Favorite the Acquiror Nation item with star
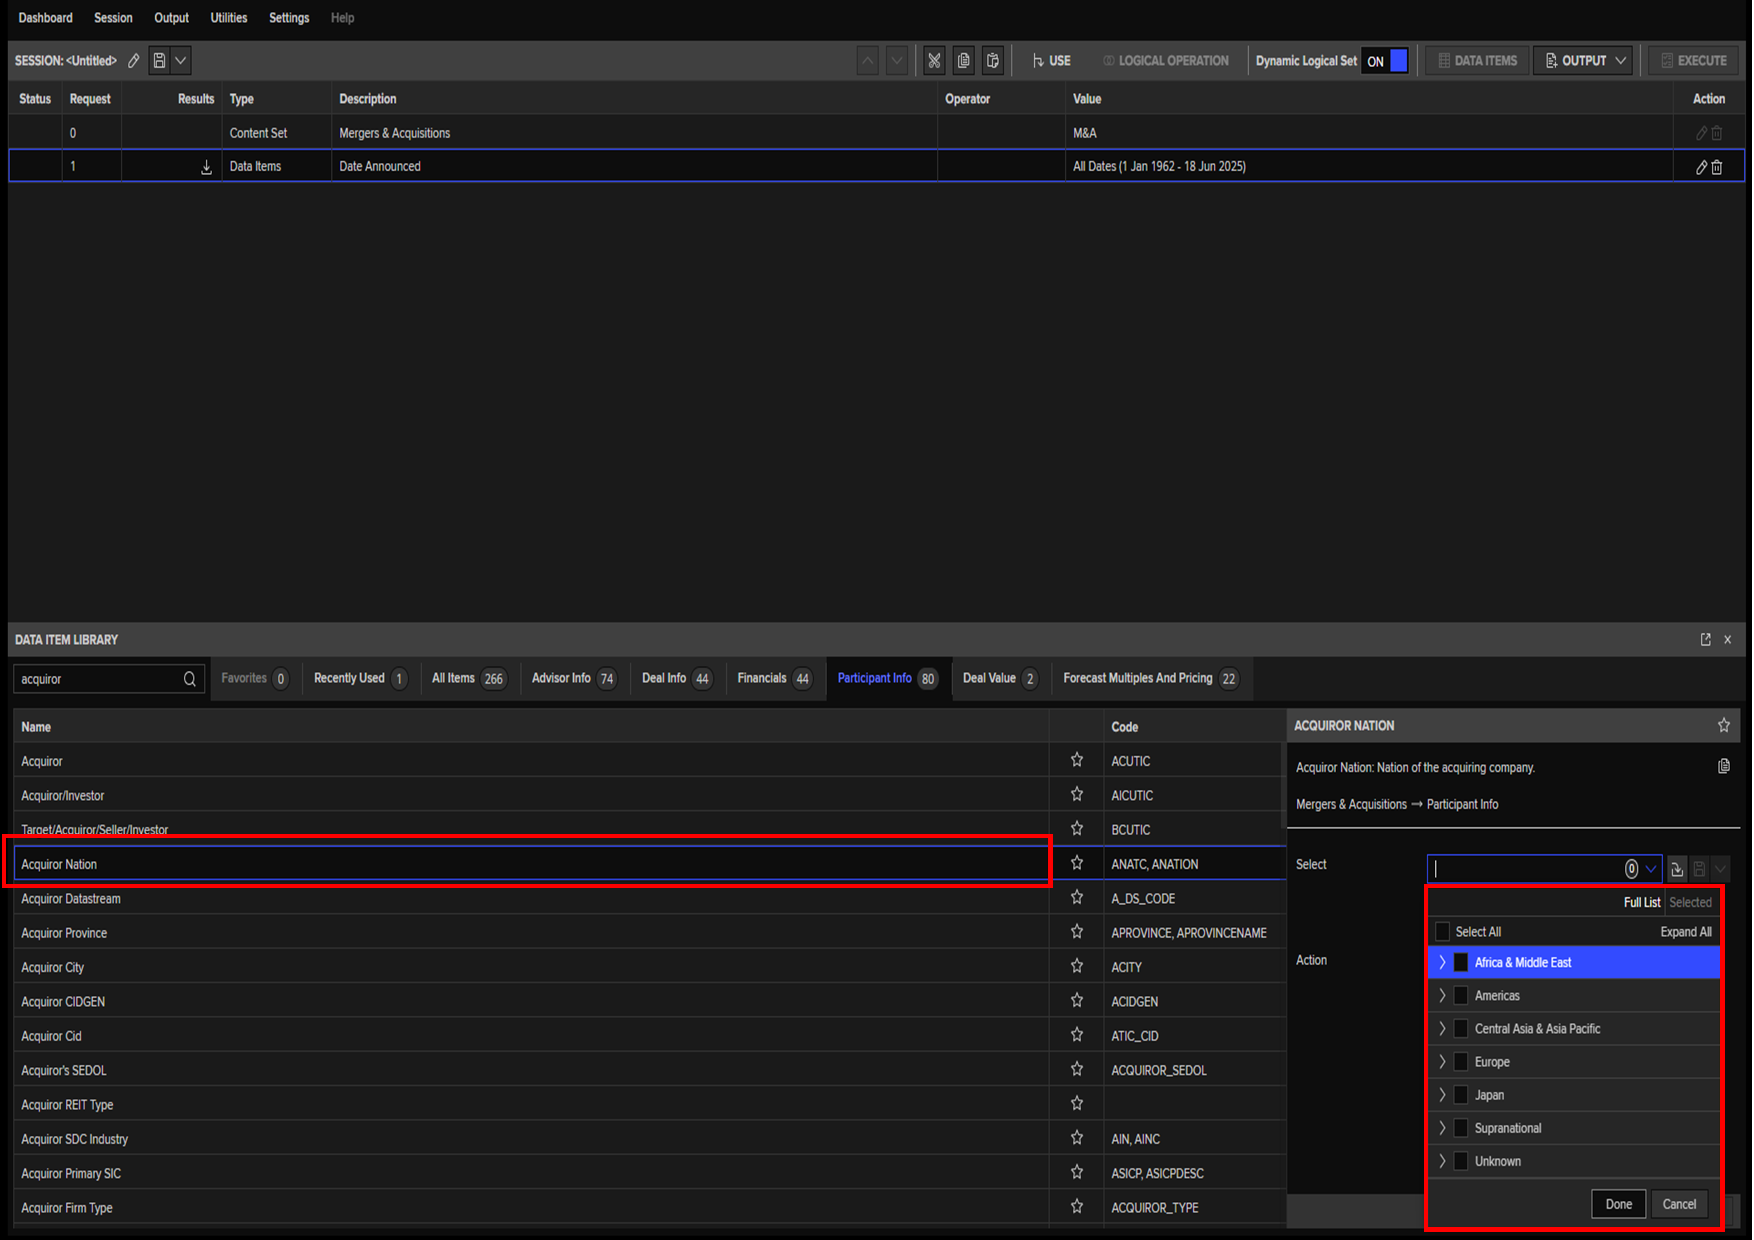1754x1240 pixels. (1077, 863)
